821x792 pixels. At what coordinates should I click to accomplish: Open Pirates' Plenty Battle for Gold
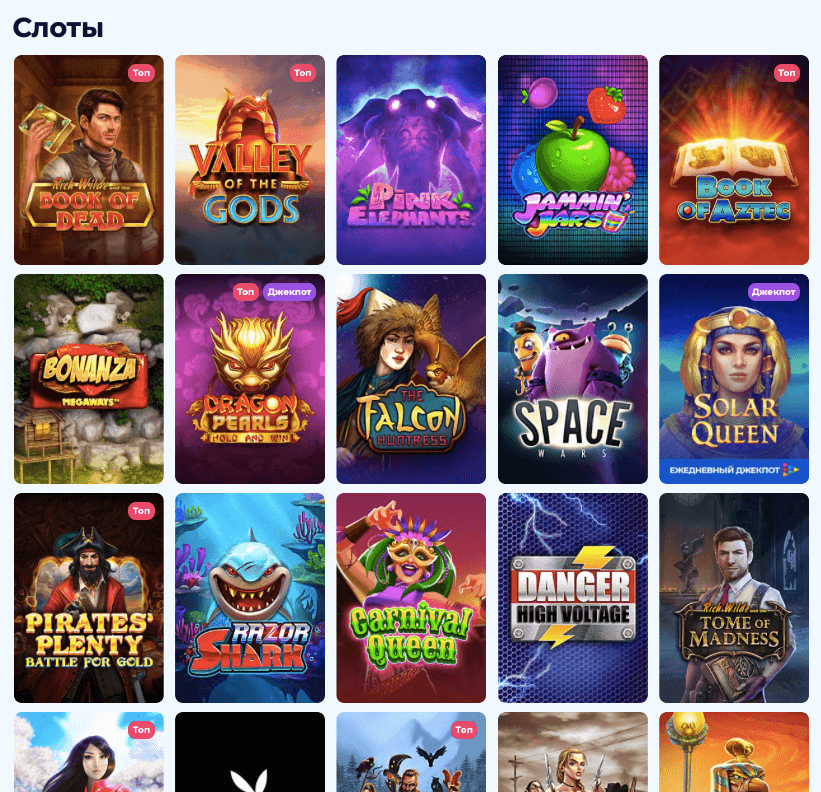(88, 598)
